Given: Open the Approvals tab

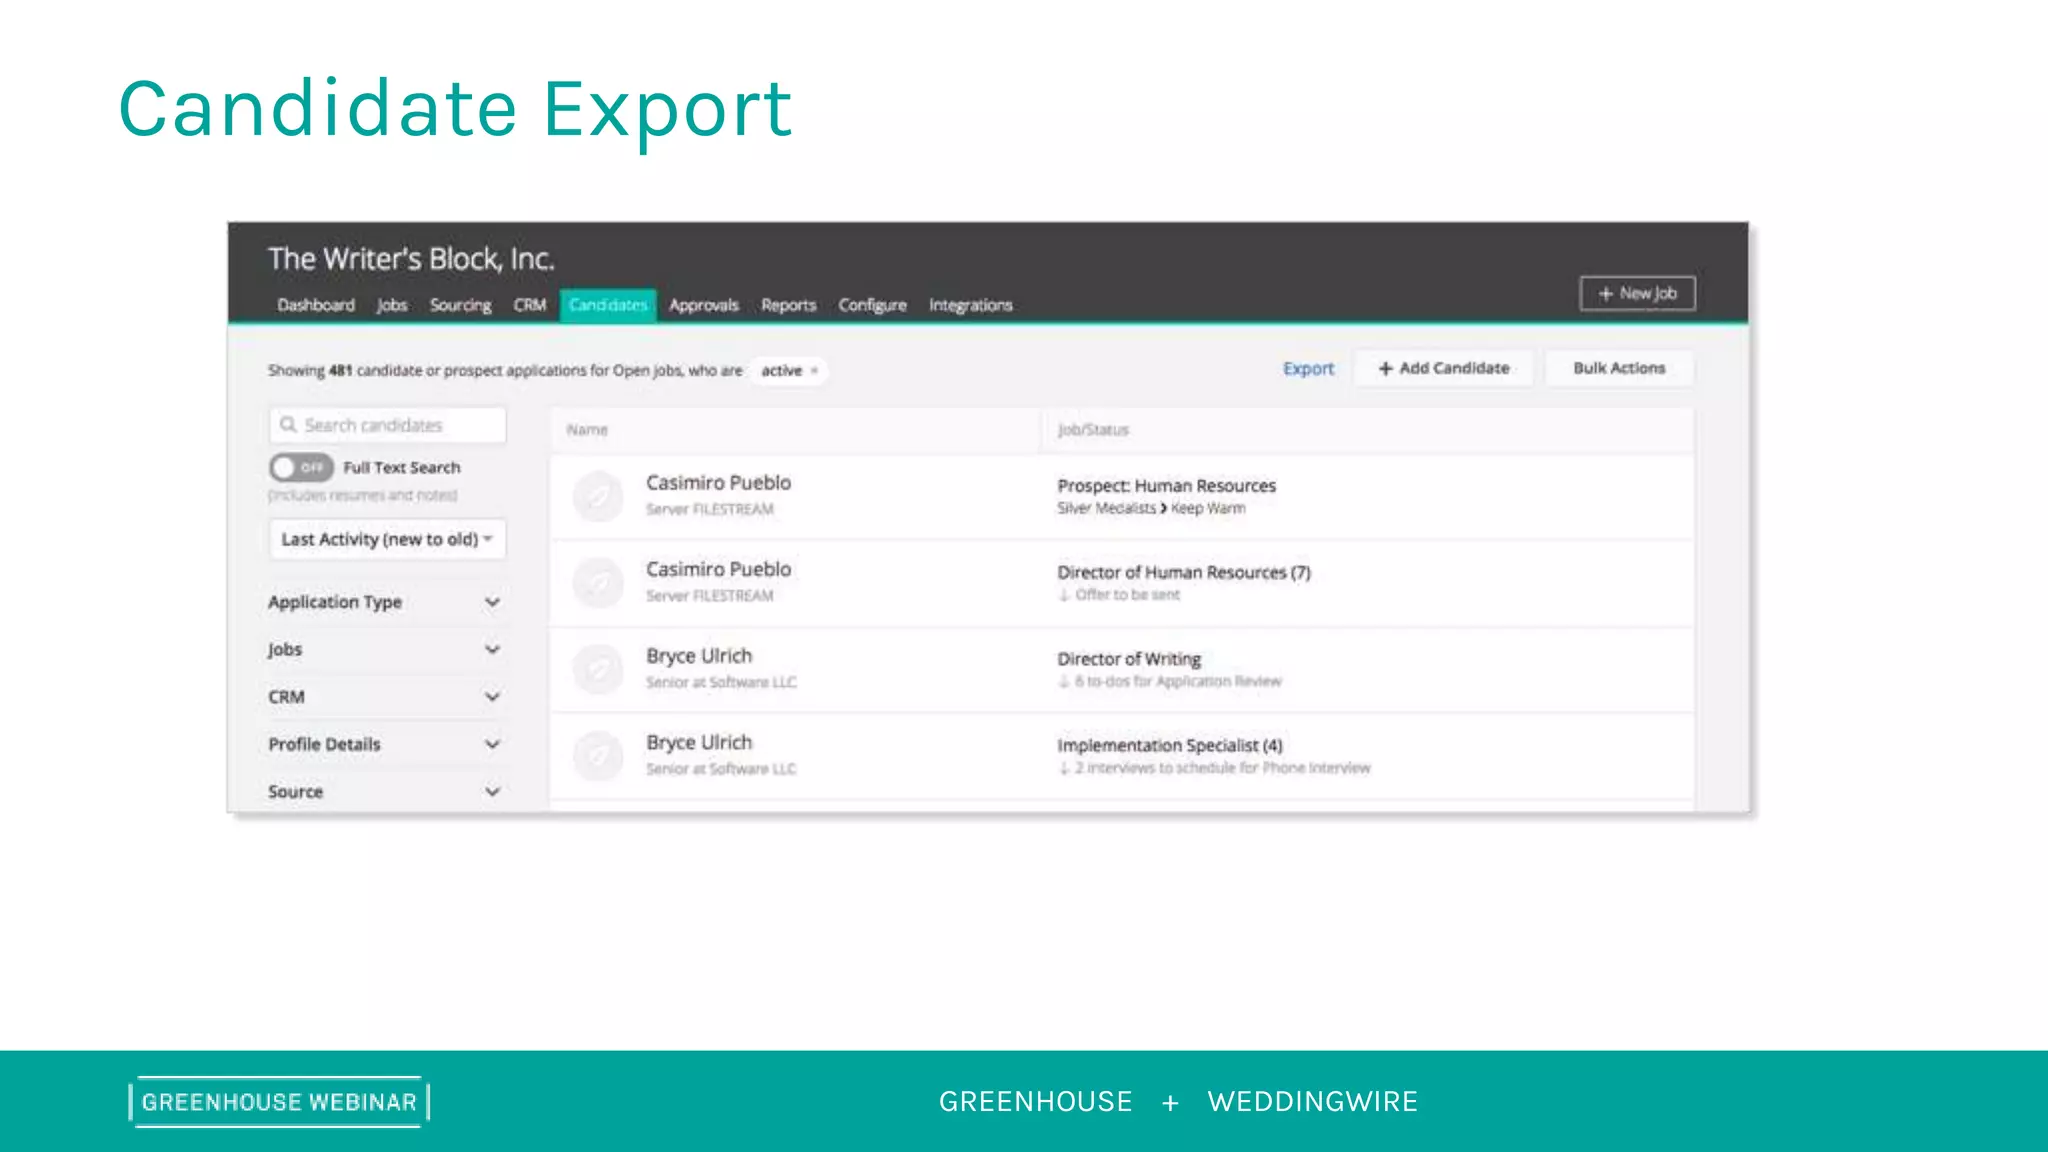Looking at the screenshot, I should (x=704, y=305).
